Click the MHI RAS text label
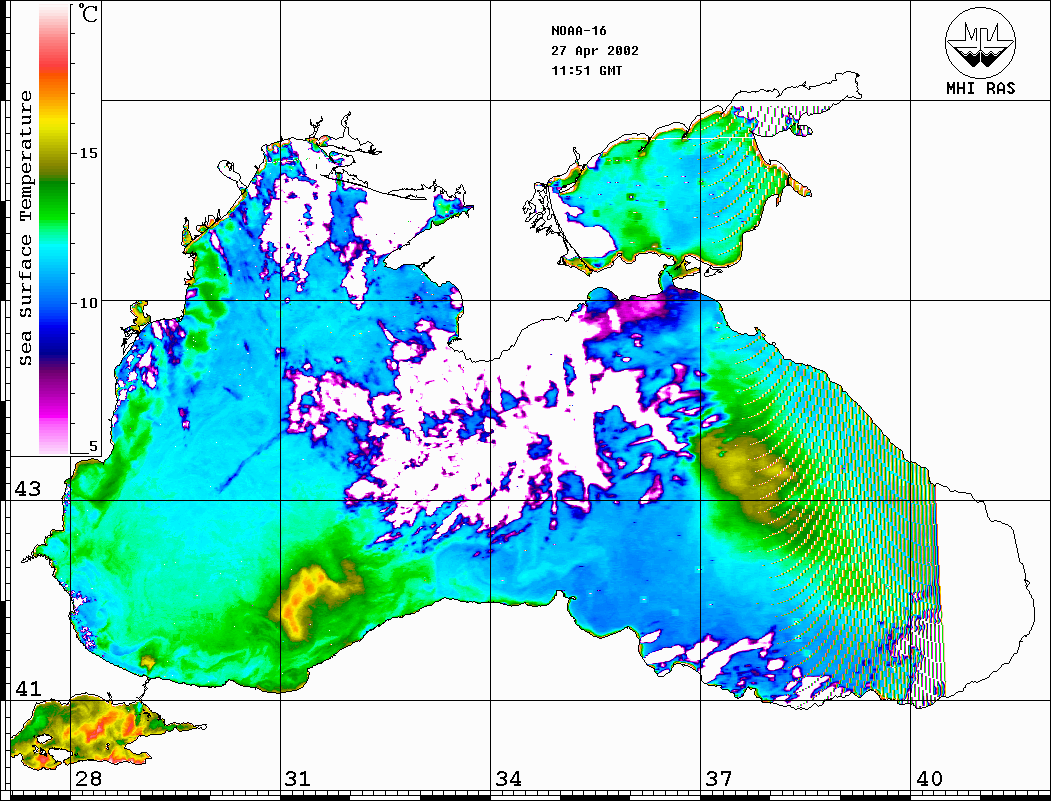Viewport: 1051px width, 801px height. tap(980, 88)
